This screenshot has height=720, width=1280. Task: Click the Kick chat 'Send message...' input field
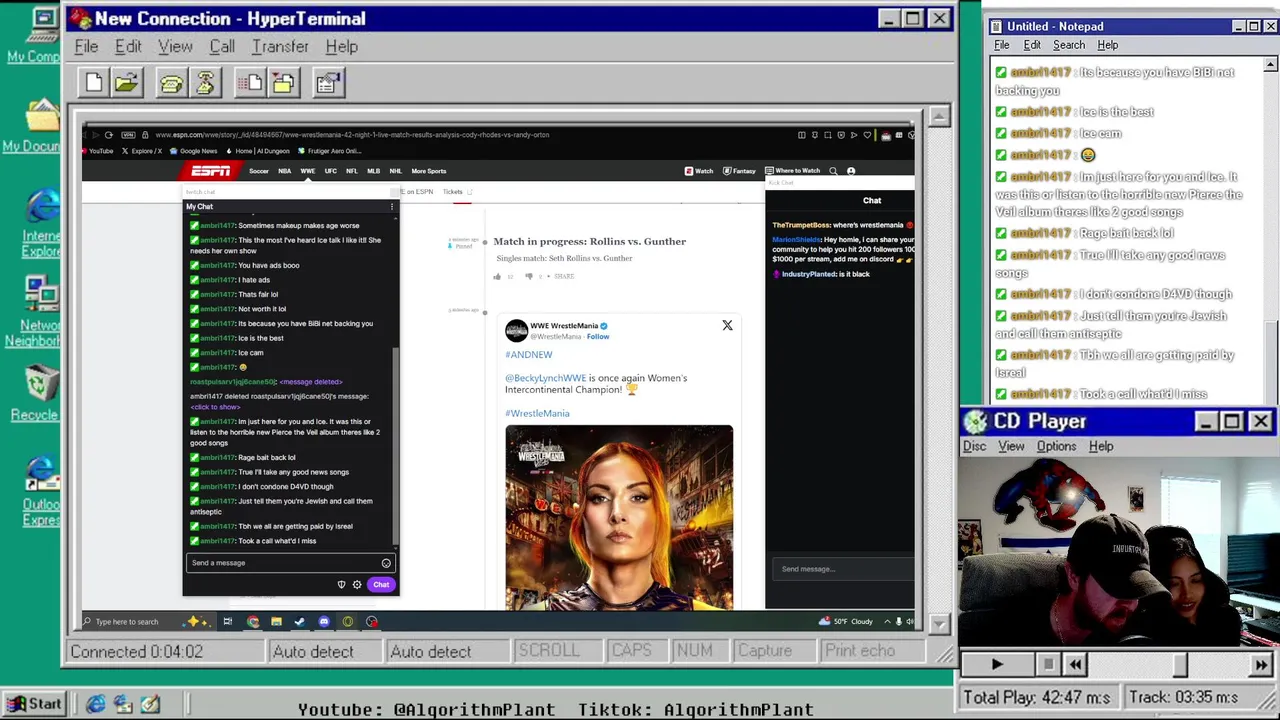pyautogui.click(x=842, y=569)
